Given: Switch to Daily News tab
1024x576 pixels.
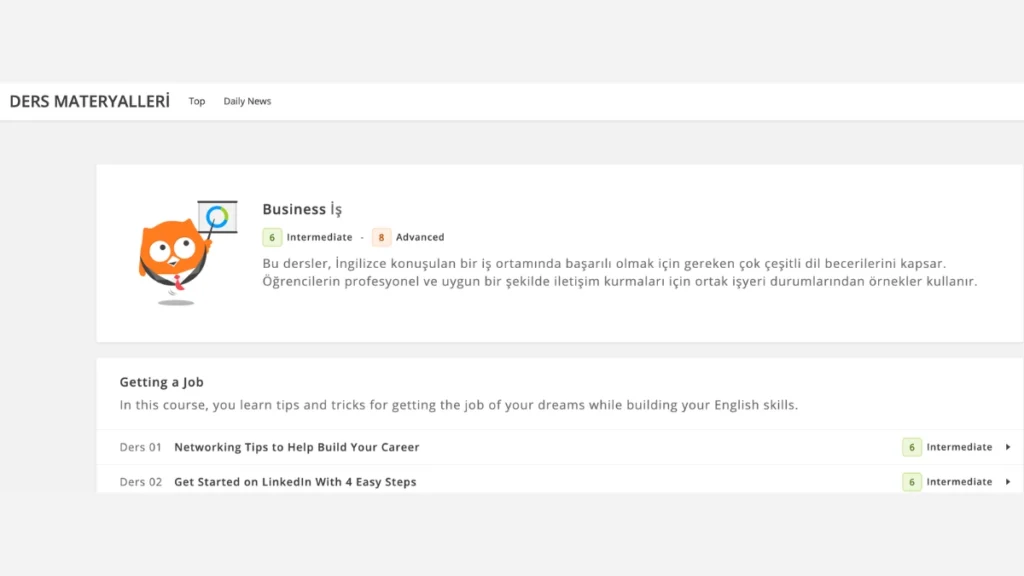Looking at the screenshot, I should coord(247,101).
